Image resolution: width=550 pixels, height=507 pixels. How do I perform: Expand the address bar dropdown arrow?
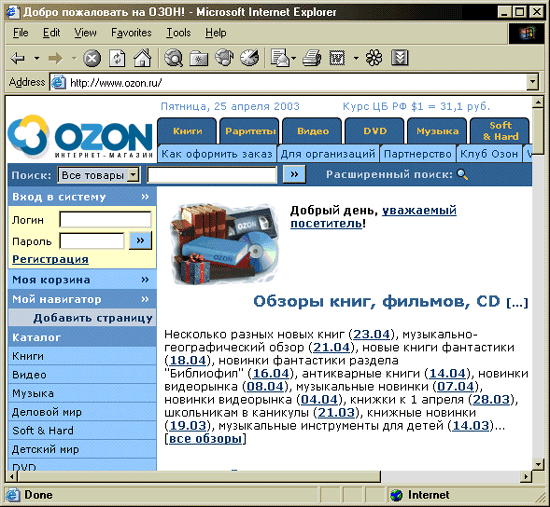pos(532,82)
